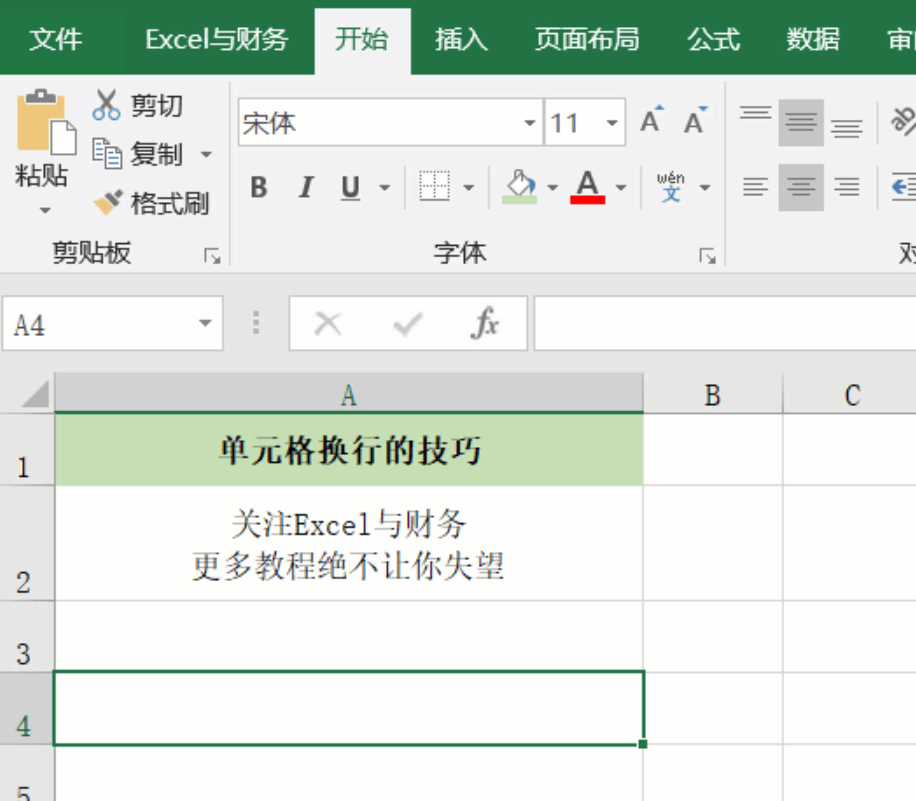Toggle Underline formatting
Viewport: 916px width, 801px height.
coord(351,188)
